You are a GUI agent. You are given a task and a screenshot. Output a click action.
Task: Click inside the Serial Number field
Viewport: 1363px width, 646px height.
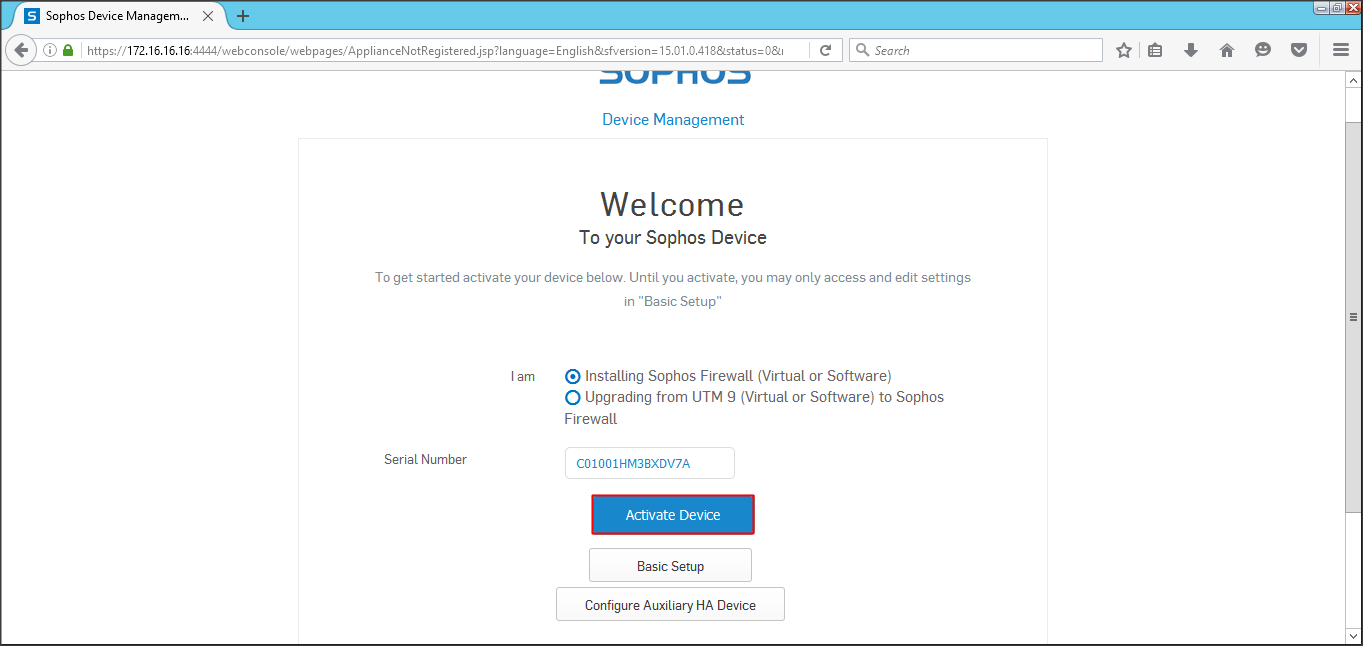point(649,464)
